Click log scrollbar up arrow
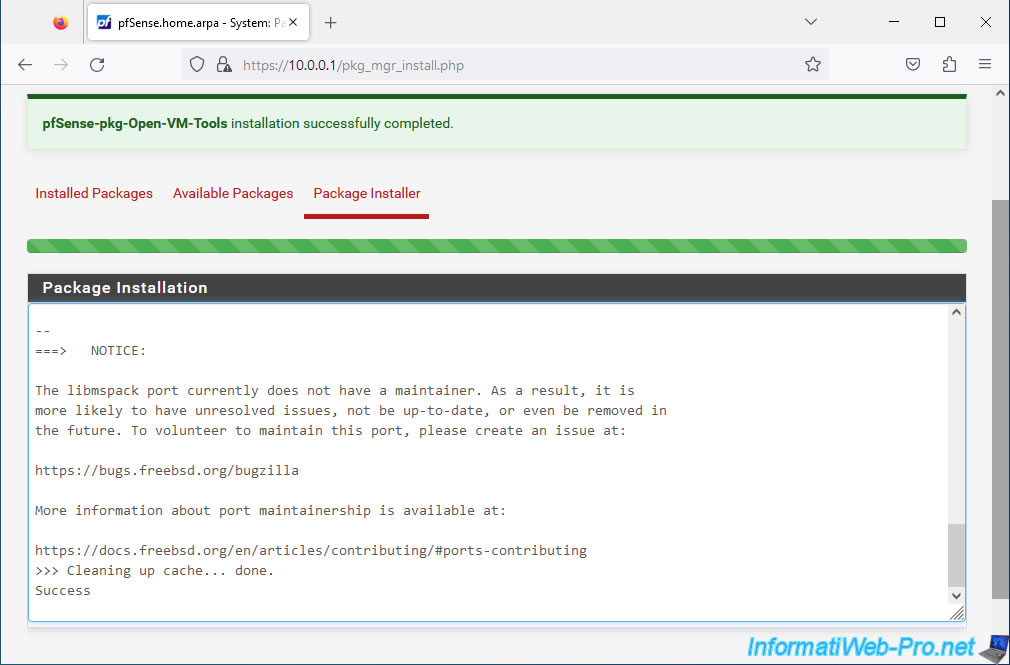 956,313
